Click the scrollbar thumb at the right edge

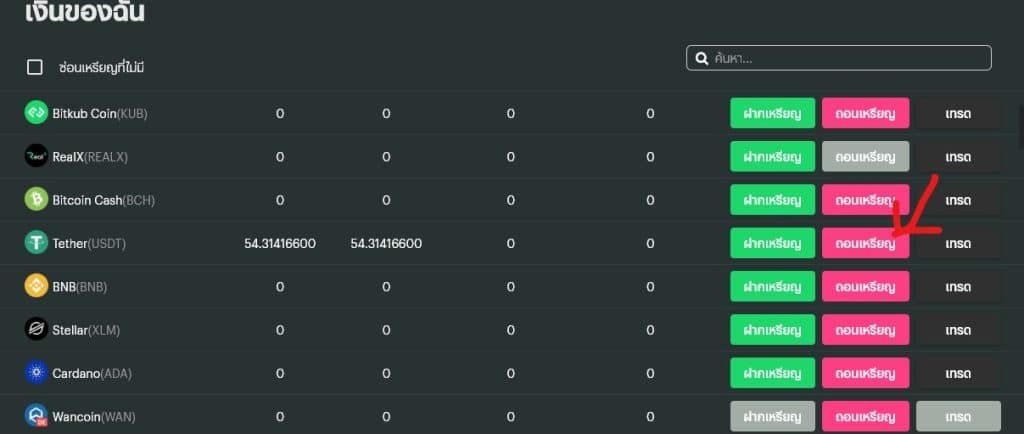[x=1021, y=126]
